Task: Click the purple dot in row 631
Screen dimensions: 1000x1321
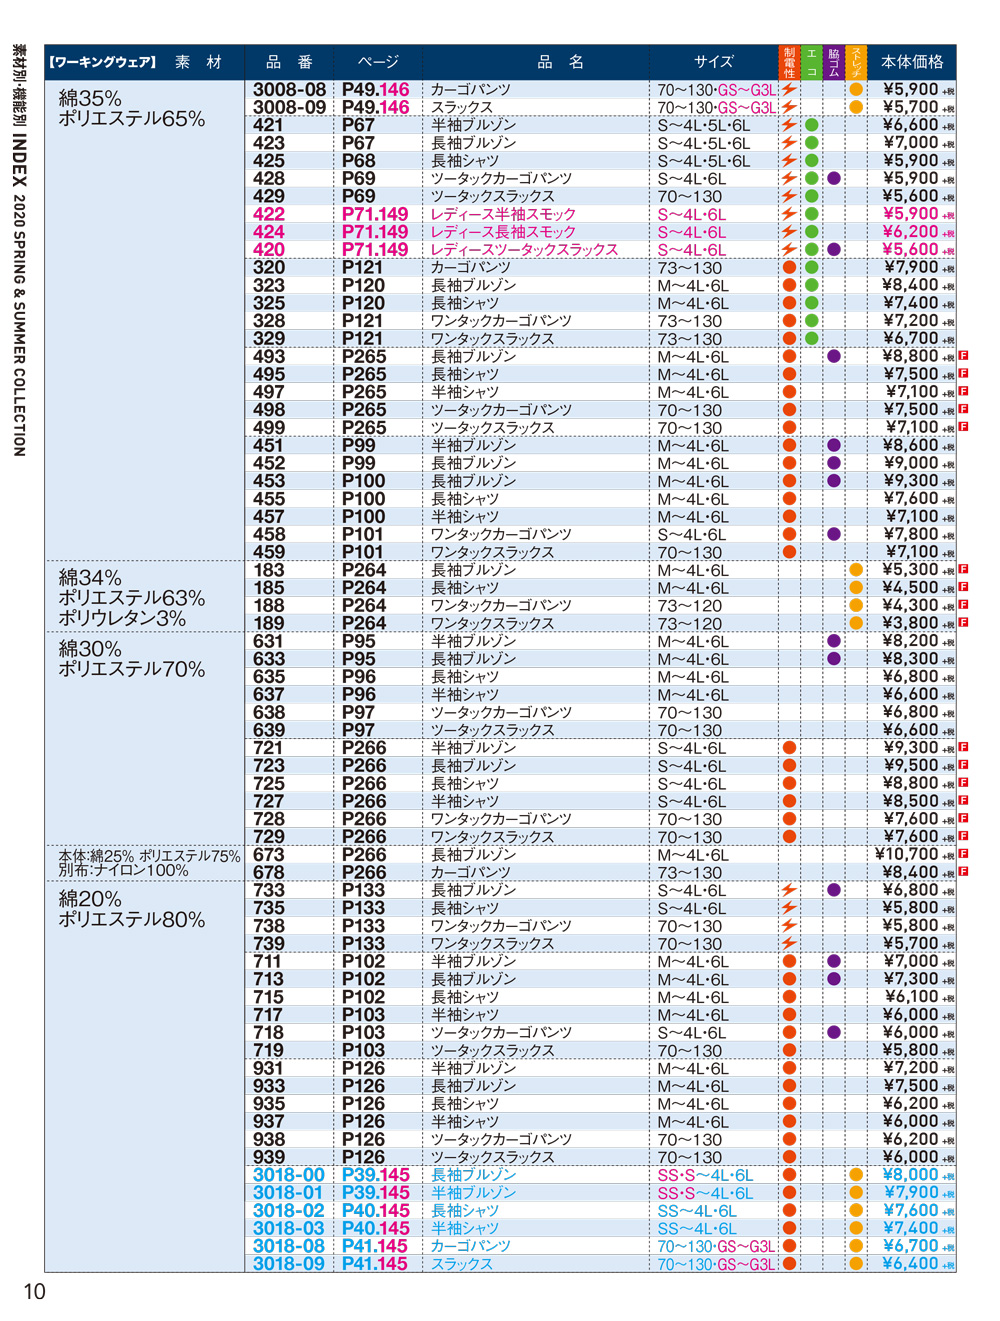Action: (x=834, y=641)
